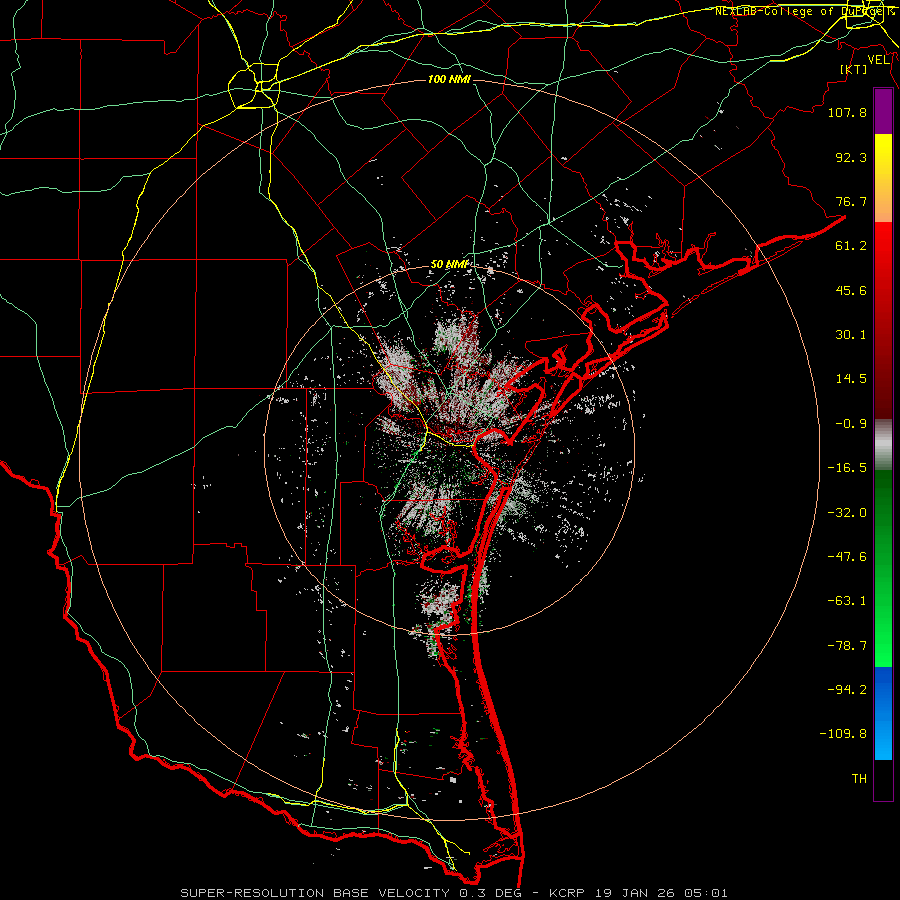This screenshot has width=900, height=900.
Task: Click the -47.6 velocity scale label
Action: click(847, 557)
